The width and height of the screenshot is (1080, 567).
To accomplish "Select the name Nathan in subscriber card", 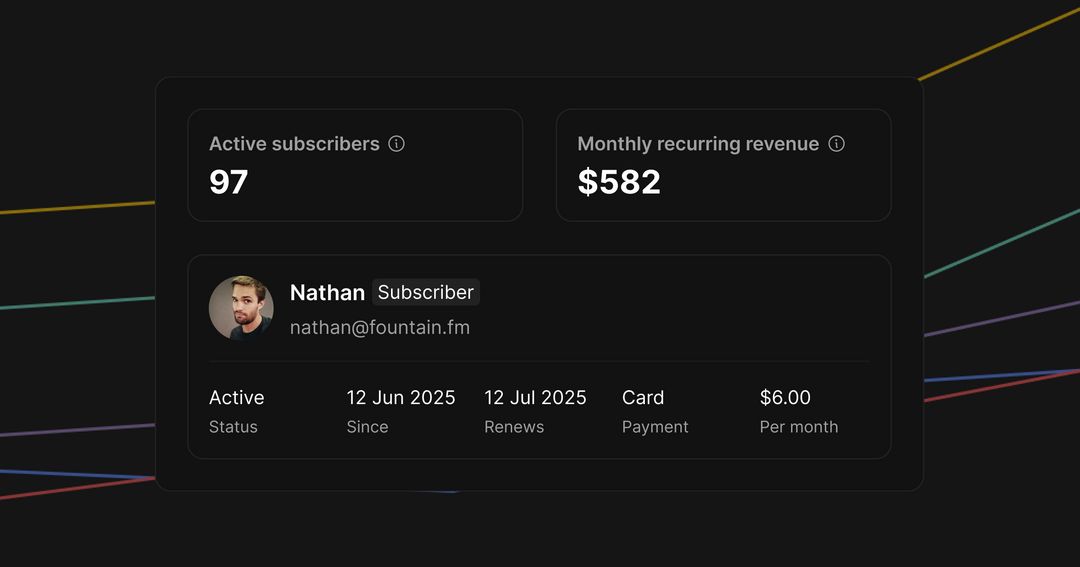I will [x=327, y=292].
